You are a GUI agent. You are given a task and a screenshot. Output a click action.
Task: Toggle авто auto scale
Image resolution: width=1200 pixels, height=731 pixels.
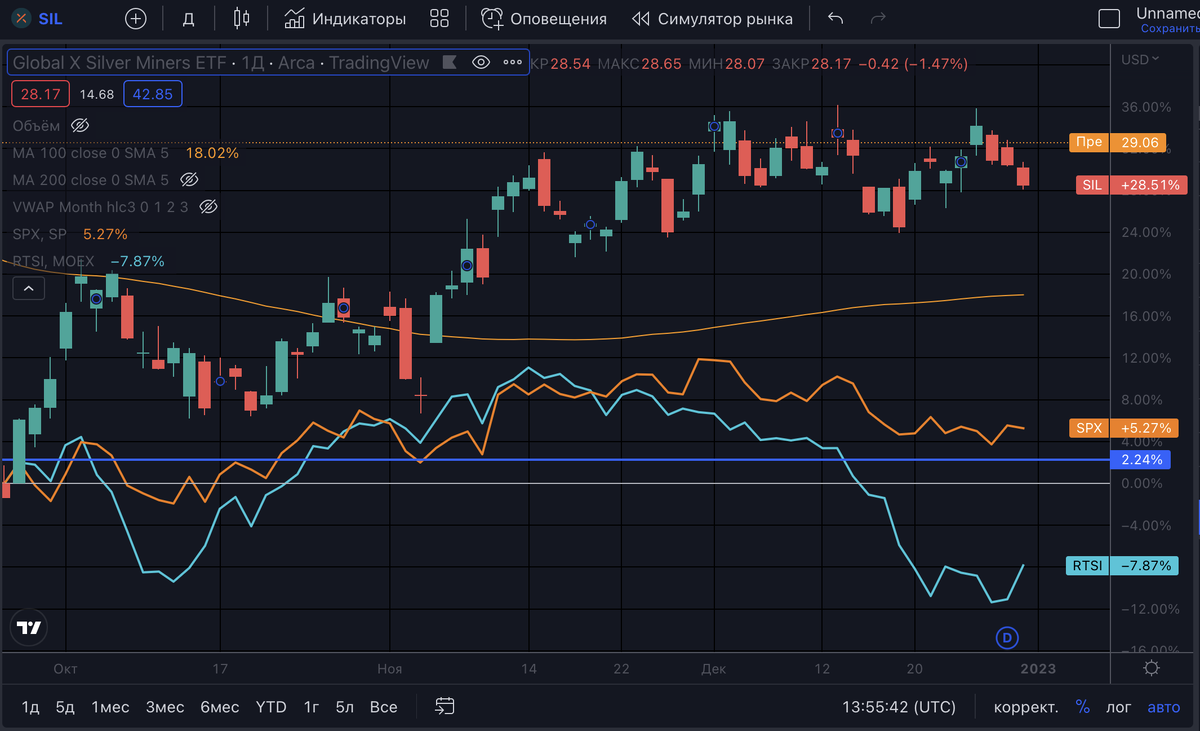pyautogui.click(x=1163, y=707)
